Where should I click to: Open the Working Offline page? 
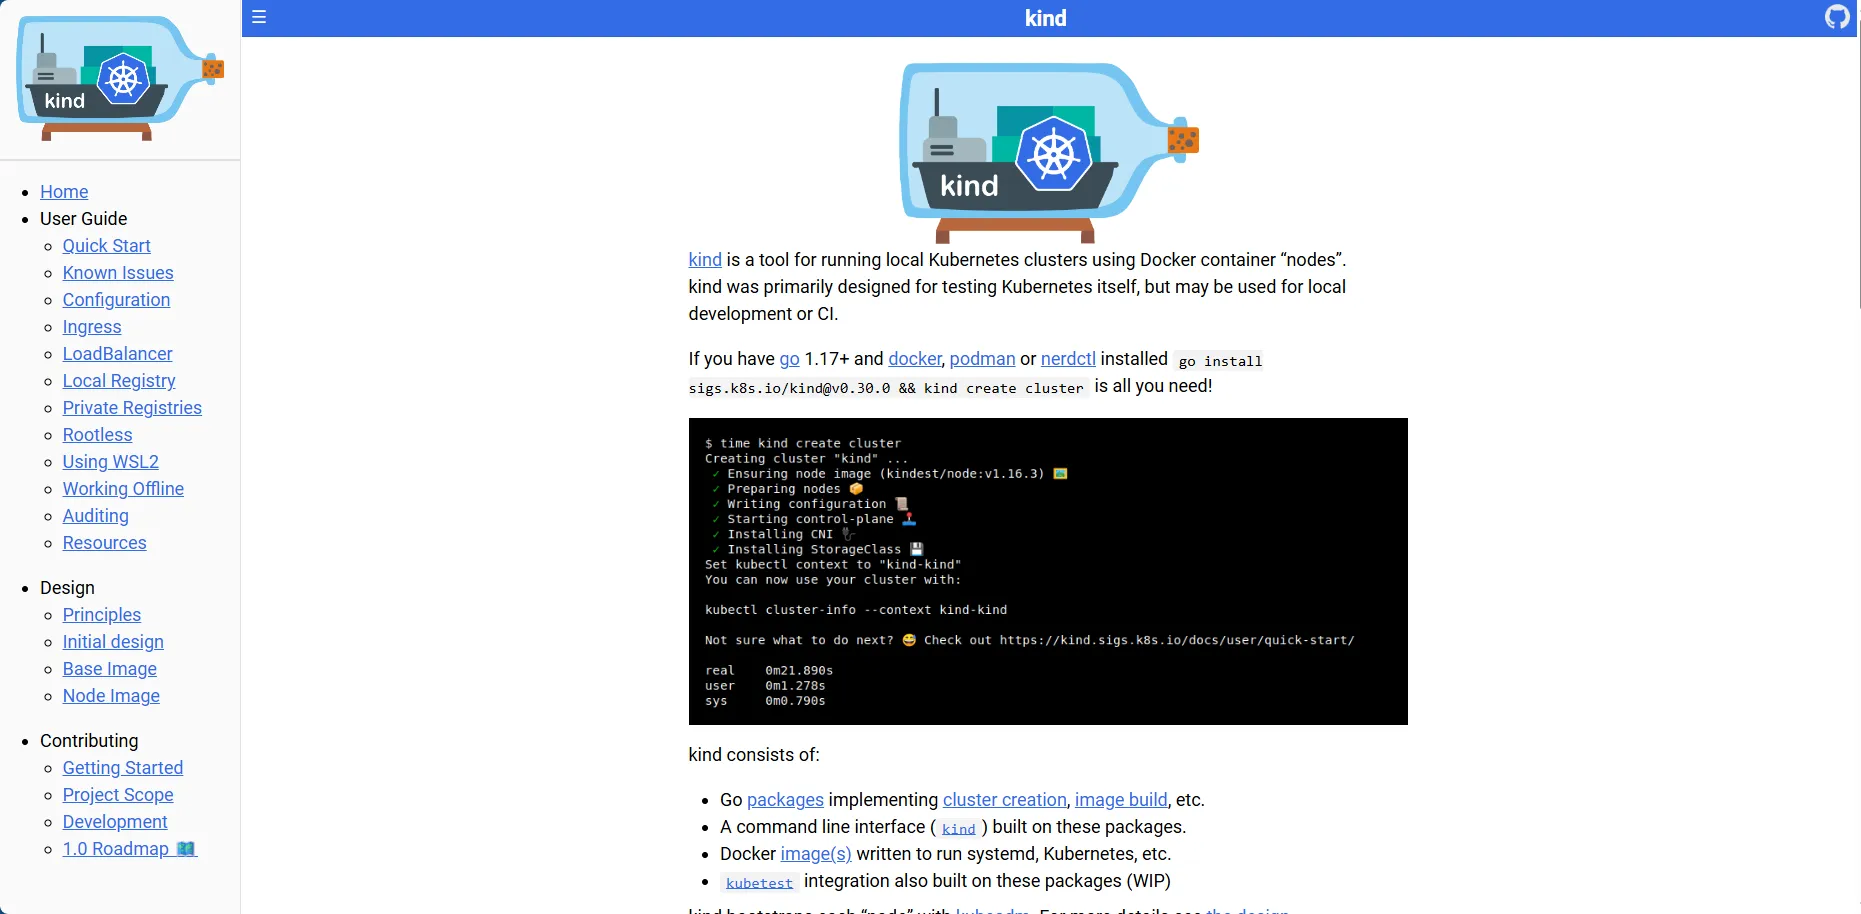pos(122,488)
